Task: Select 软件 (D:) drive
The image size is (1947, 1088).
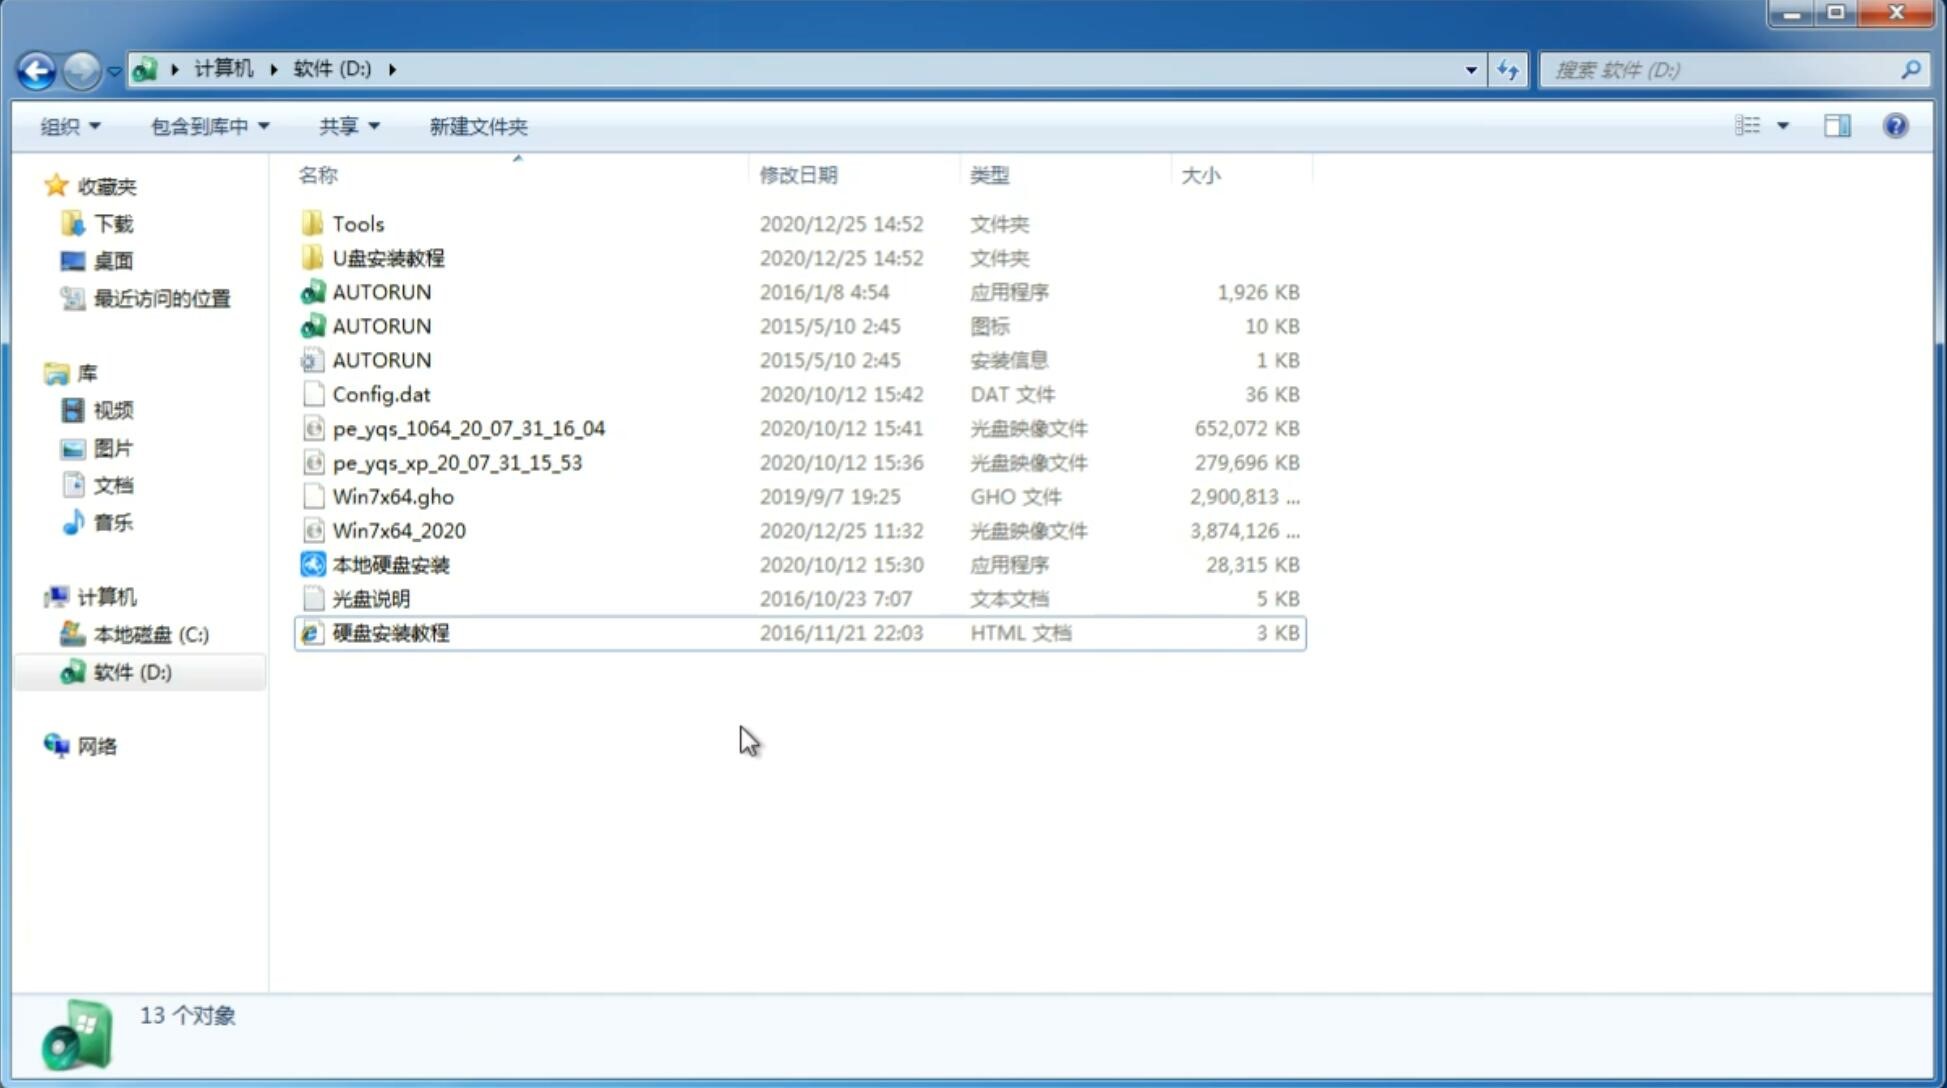Action: [131, 671]
